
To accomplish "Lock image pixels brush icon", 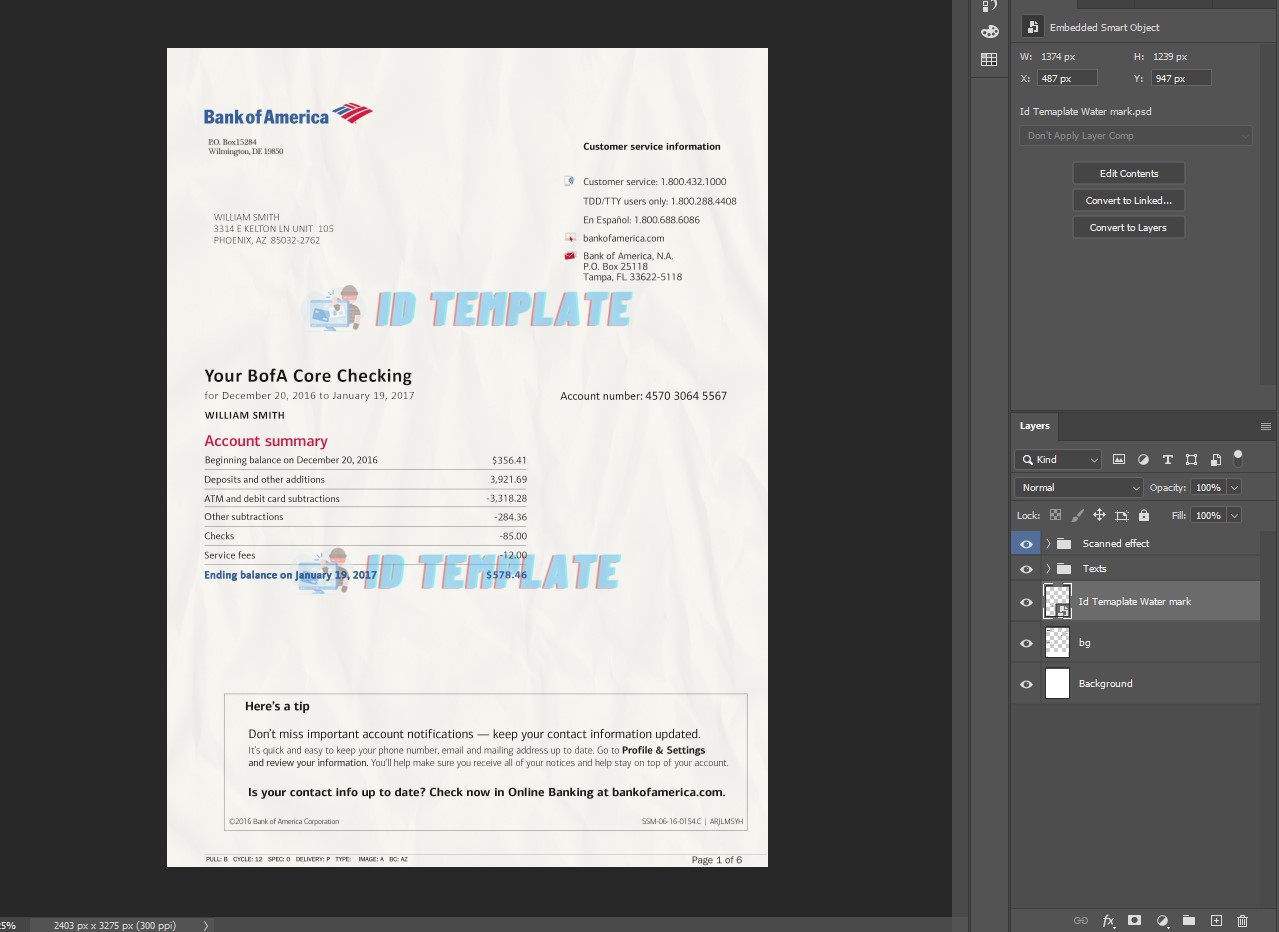I will [x=1077, y=515].
